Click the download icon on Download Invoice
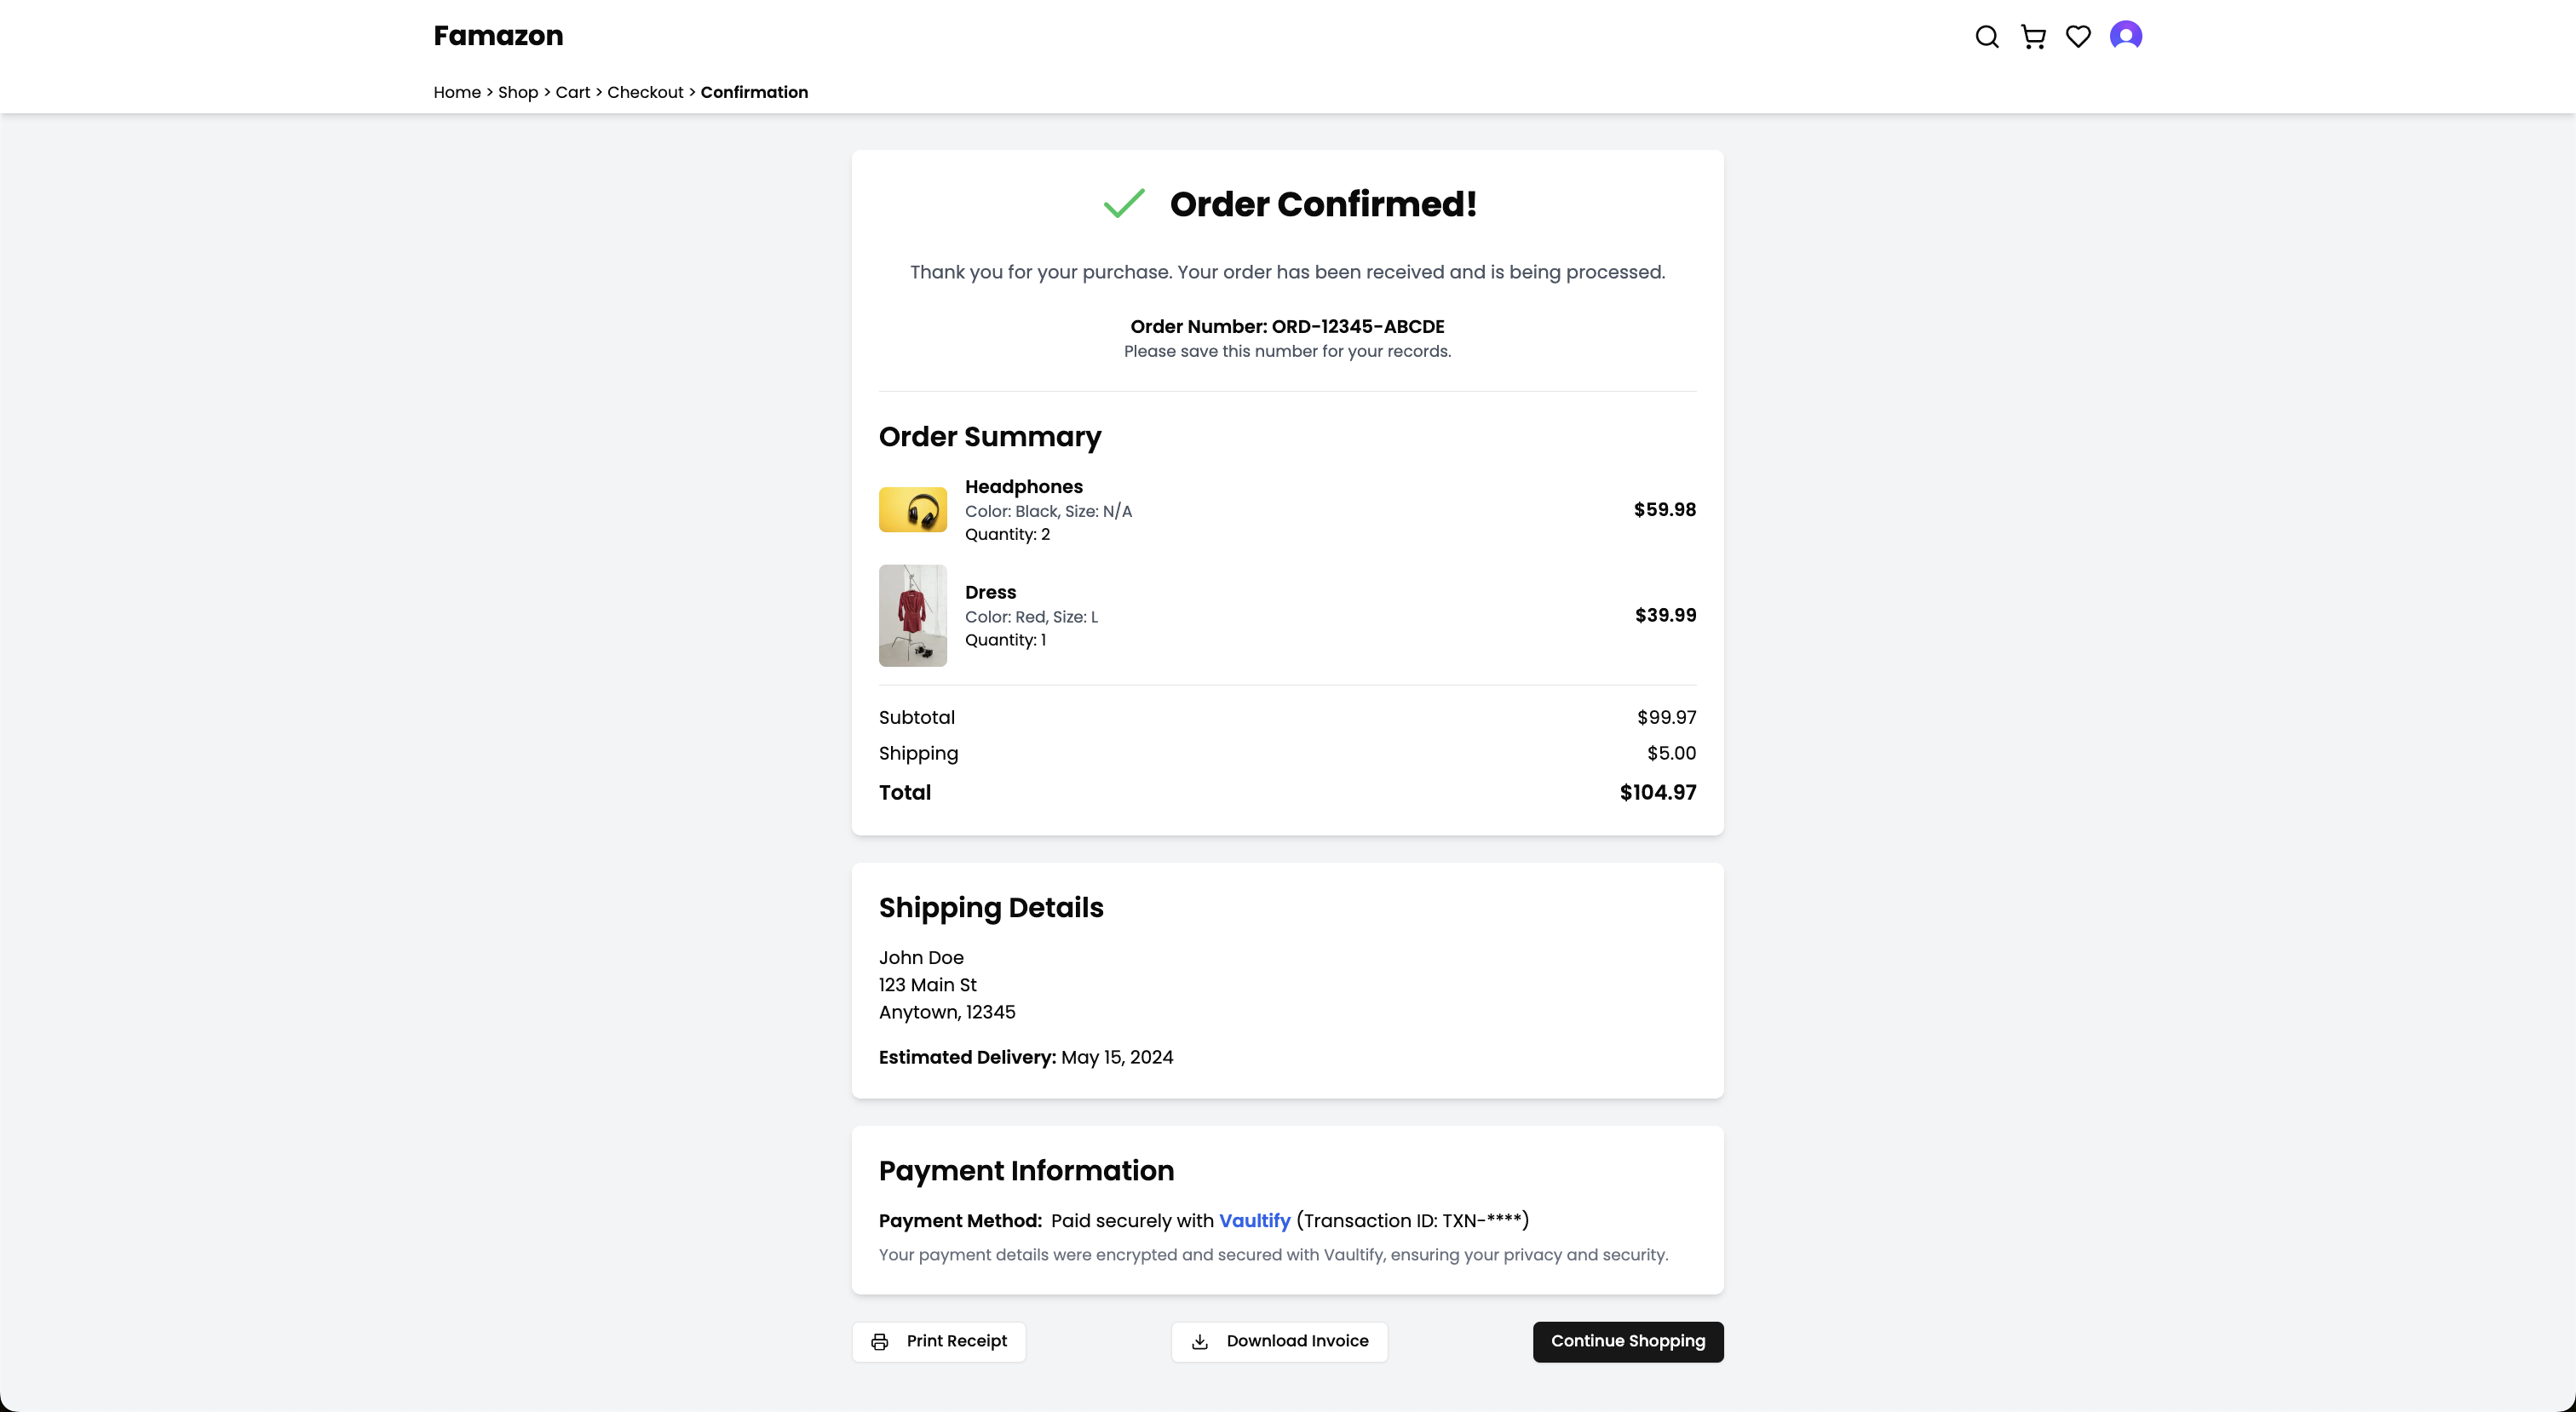Screen dimensions: 2576x1412 tap(1200, 1342)
